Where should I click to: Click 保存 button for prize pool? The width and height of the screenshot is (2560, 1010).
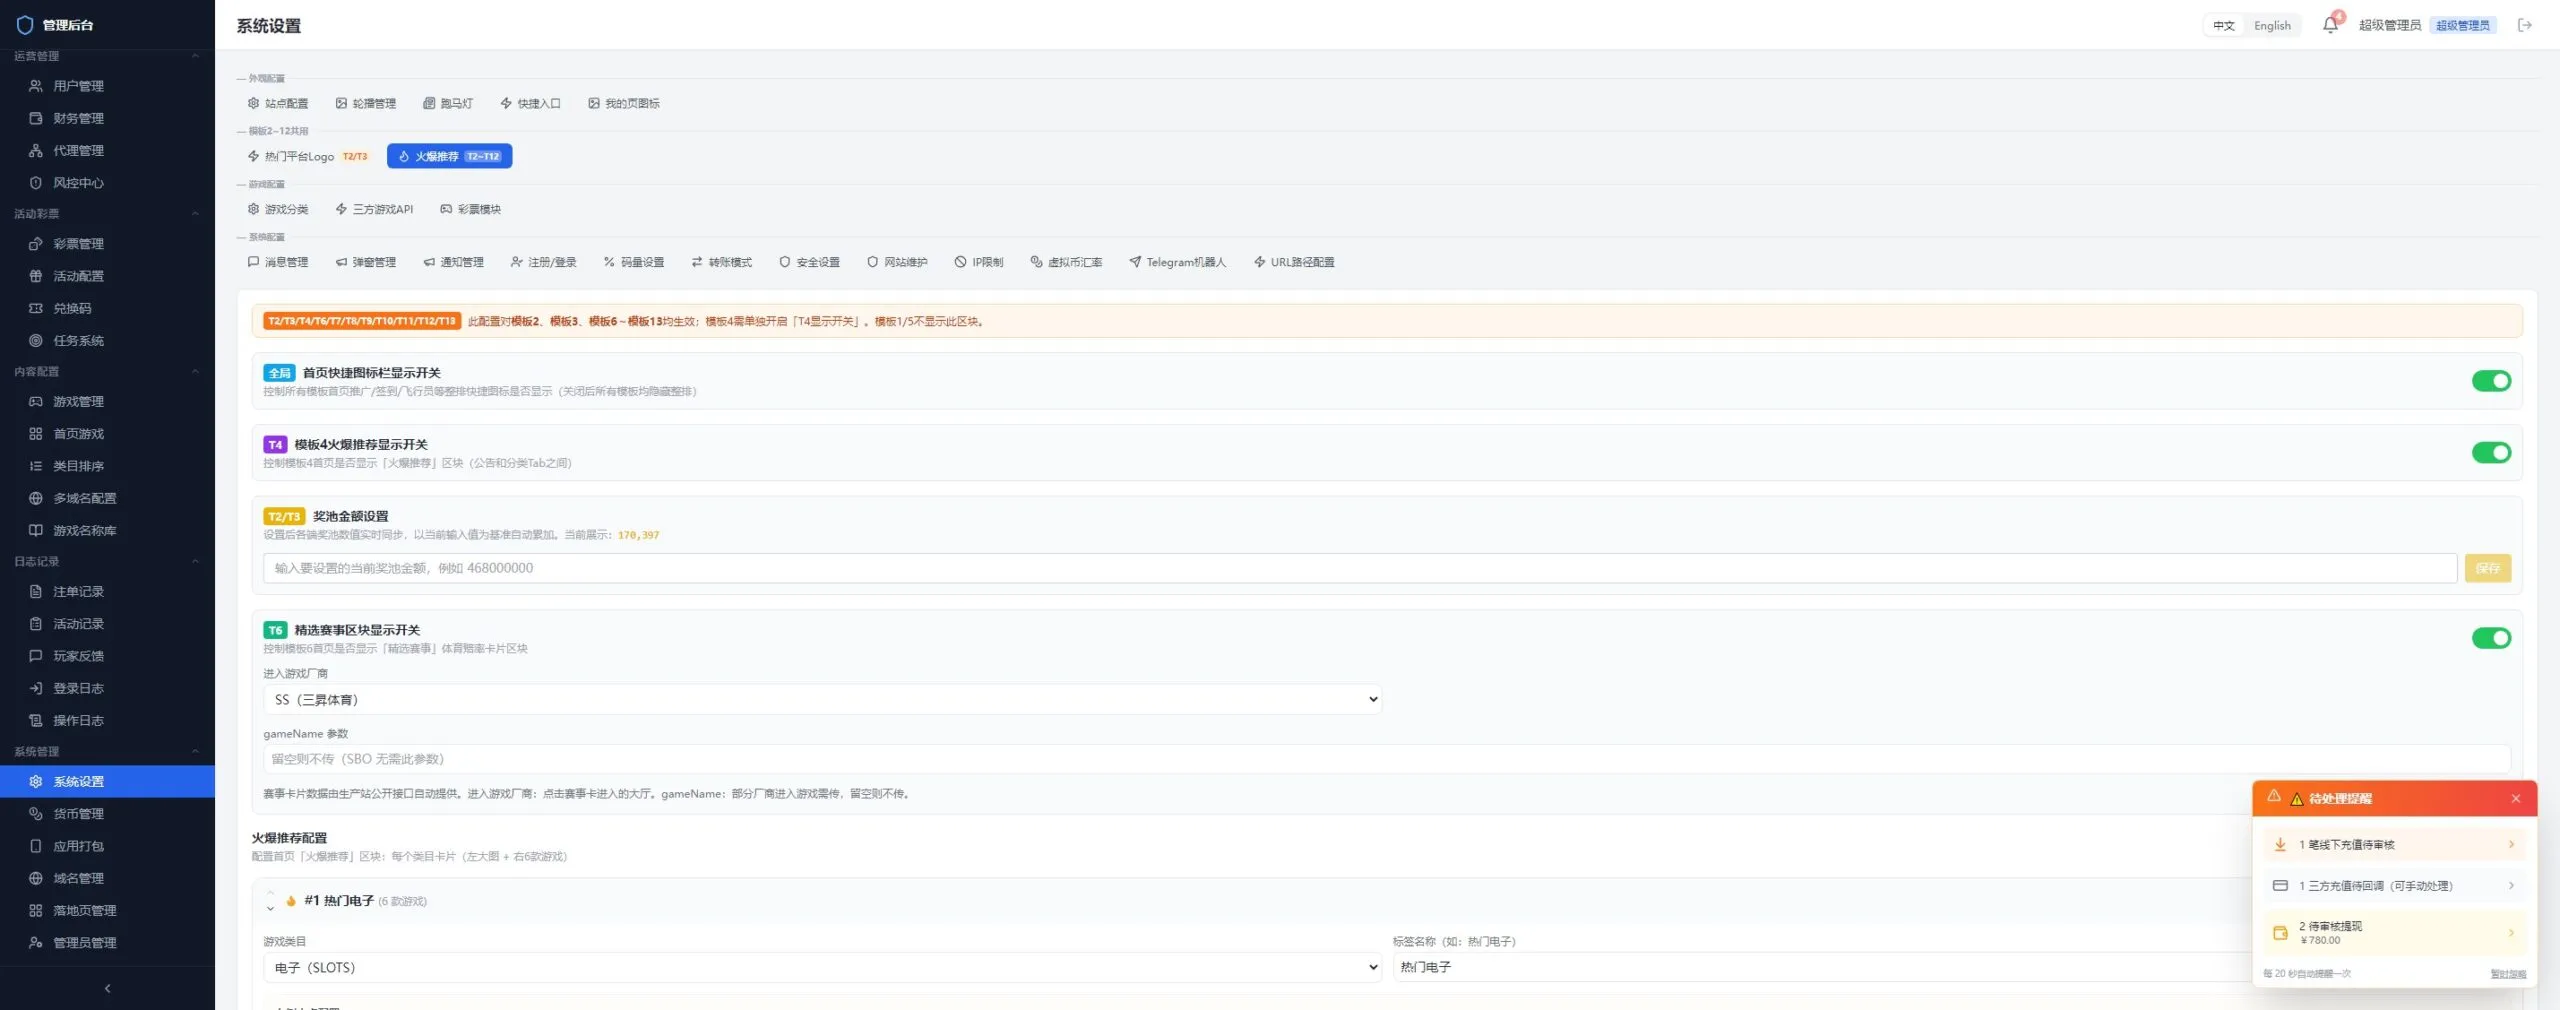2487,568
